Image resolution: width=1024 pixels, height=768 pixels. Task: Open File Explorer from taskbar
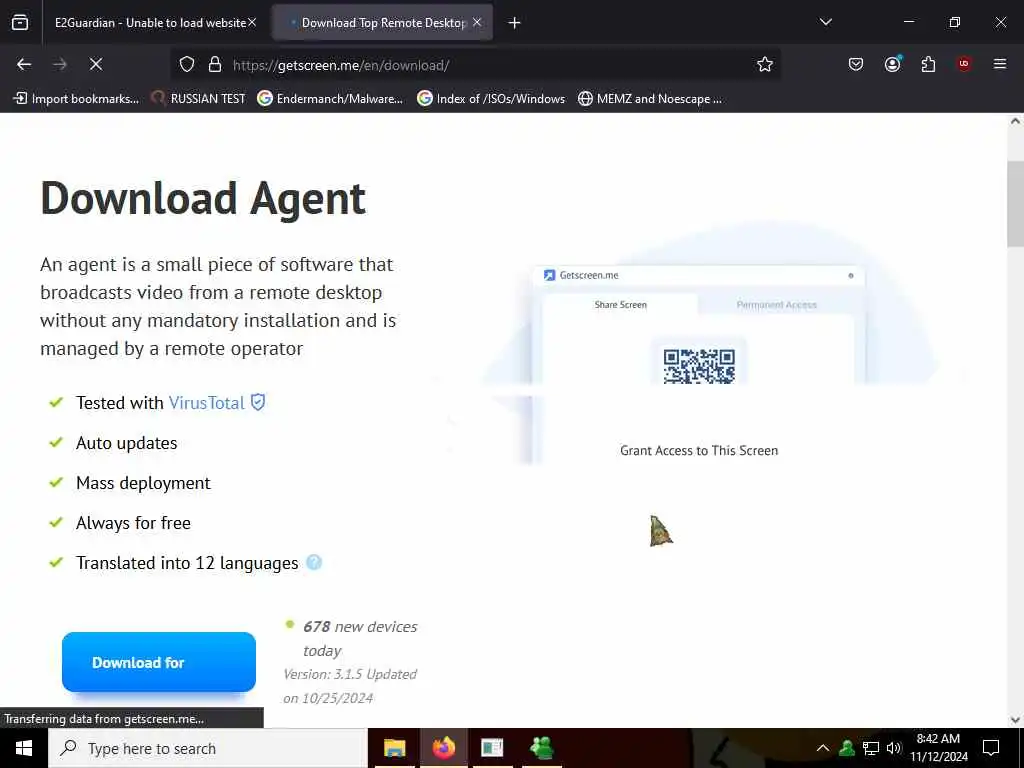394,748
